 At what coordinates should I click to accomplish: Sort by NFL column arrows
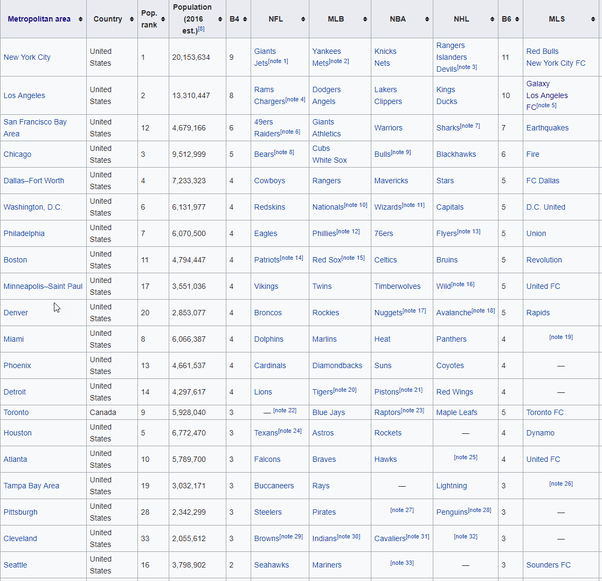pyautogui.click(x=303, y=19)
